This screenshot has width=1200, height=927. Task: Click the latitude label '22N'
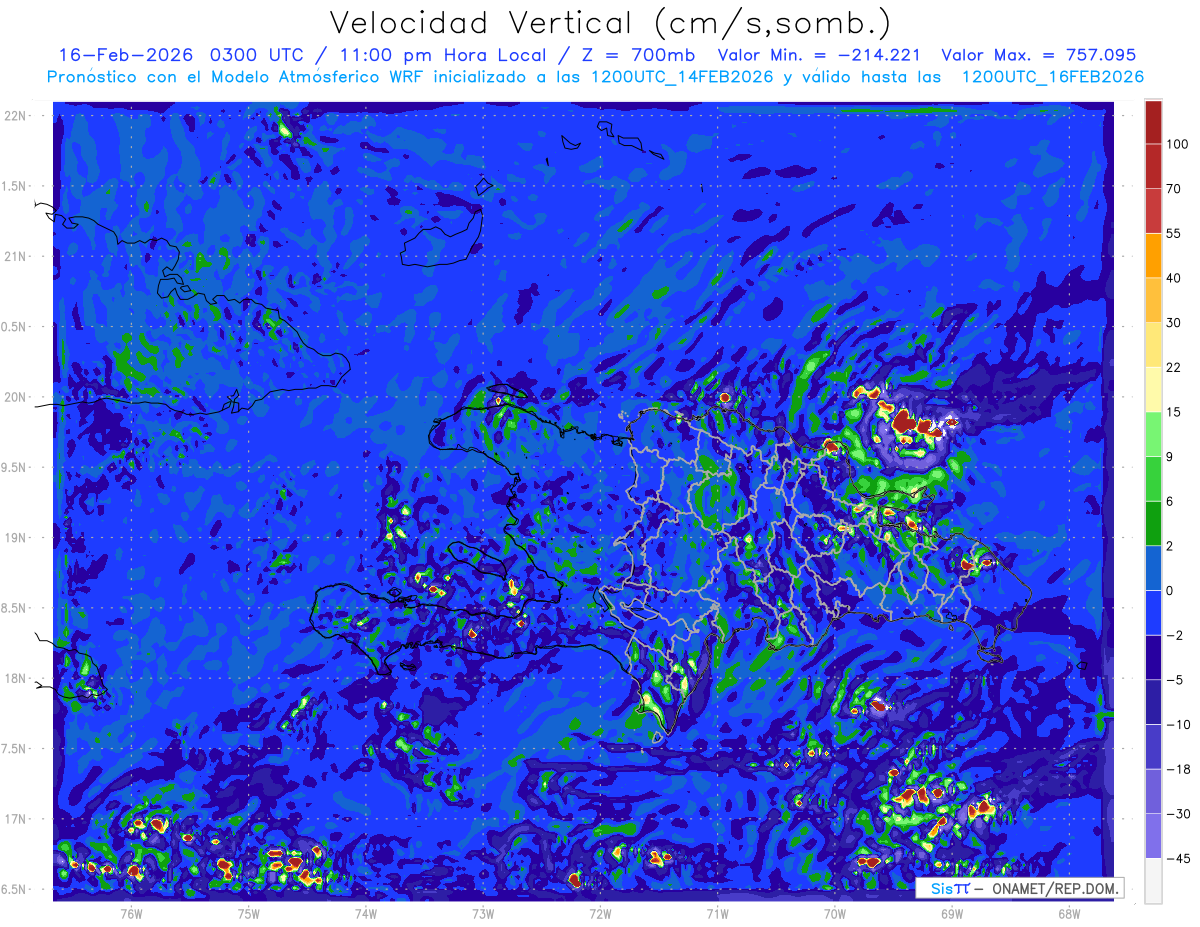pos(15,116)
